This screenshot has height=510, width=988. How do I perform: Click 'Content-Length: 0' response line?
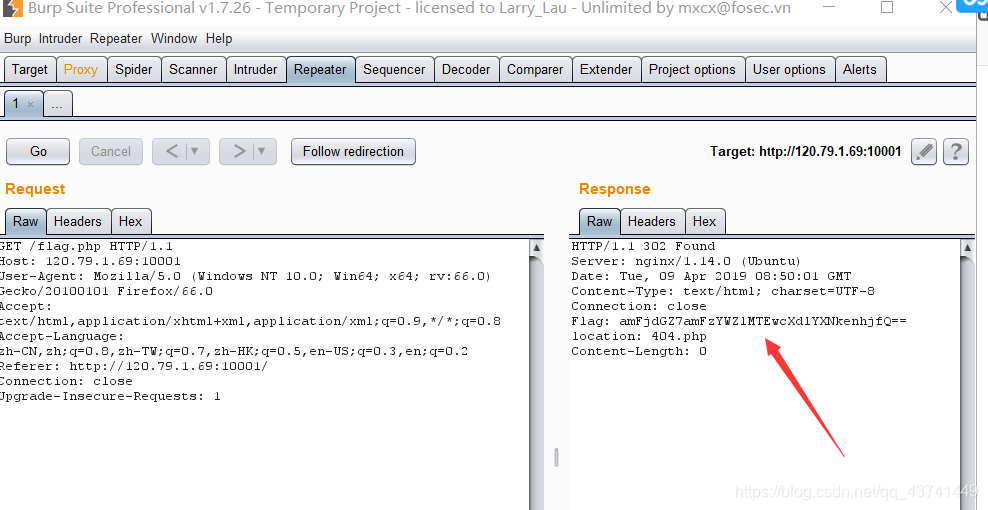tap(639, 351)
